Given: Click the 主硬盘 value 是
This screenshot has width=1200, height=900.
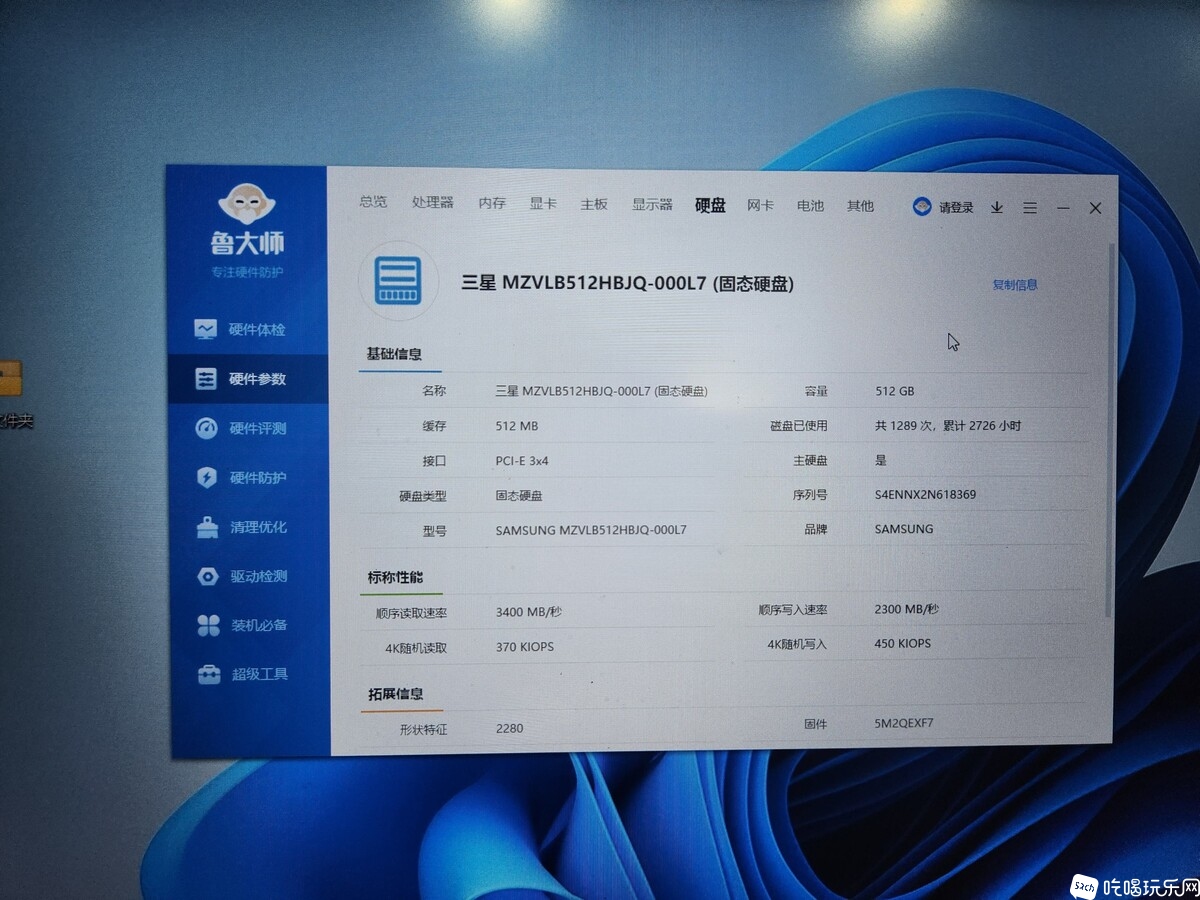Looking at the screenshot, I should pyautogui.click(x=881, y=460).
